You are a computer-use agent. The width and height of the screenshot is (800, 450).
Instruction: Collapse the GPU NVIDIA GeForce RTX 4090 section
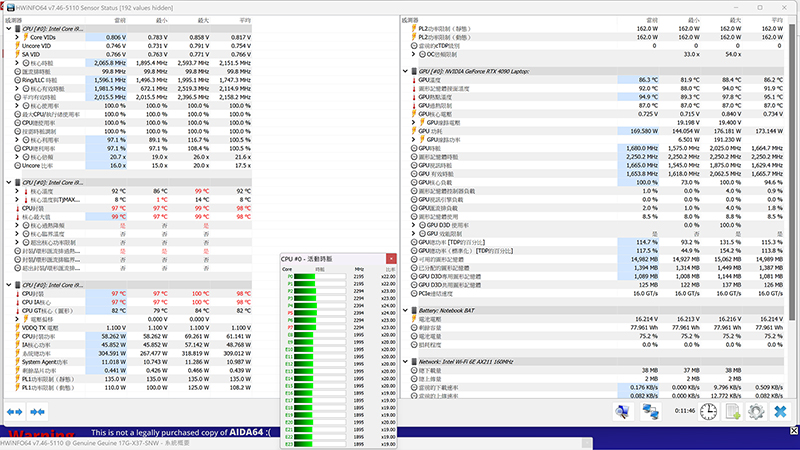(405, 71)
